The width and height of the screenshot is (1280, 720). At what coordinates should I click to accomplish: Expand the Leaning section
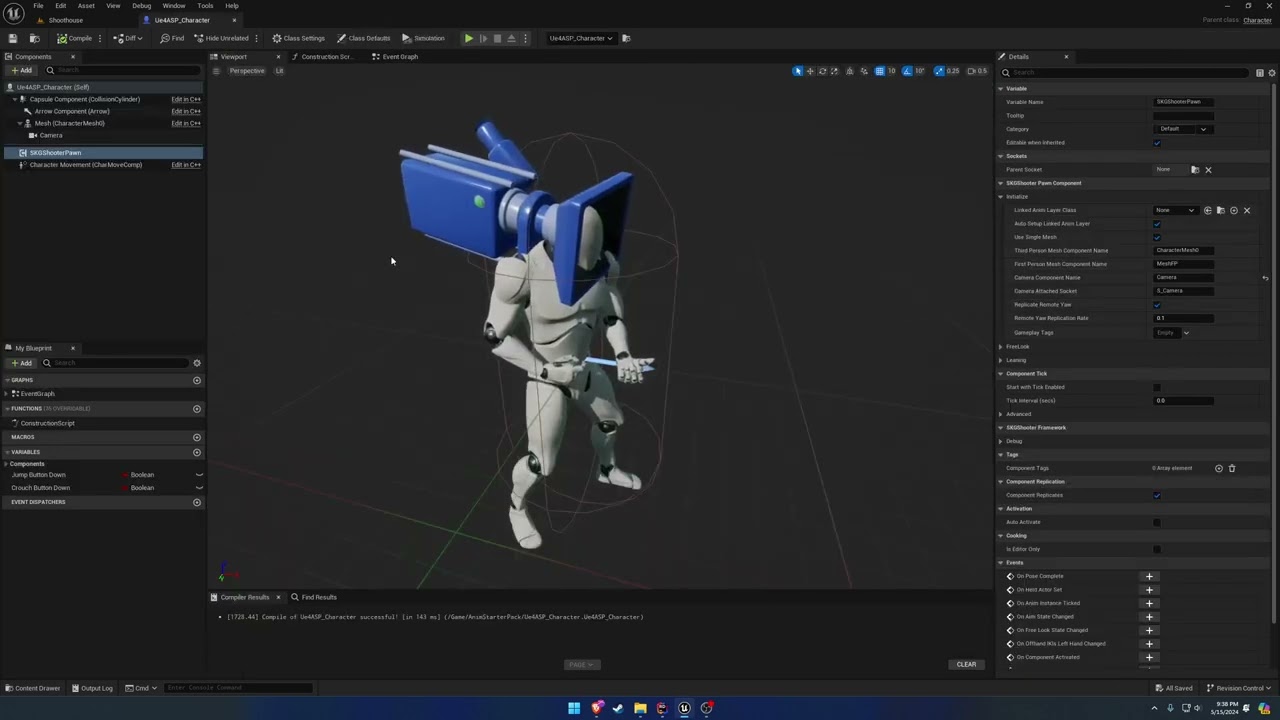coord(1001,360)
